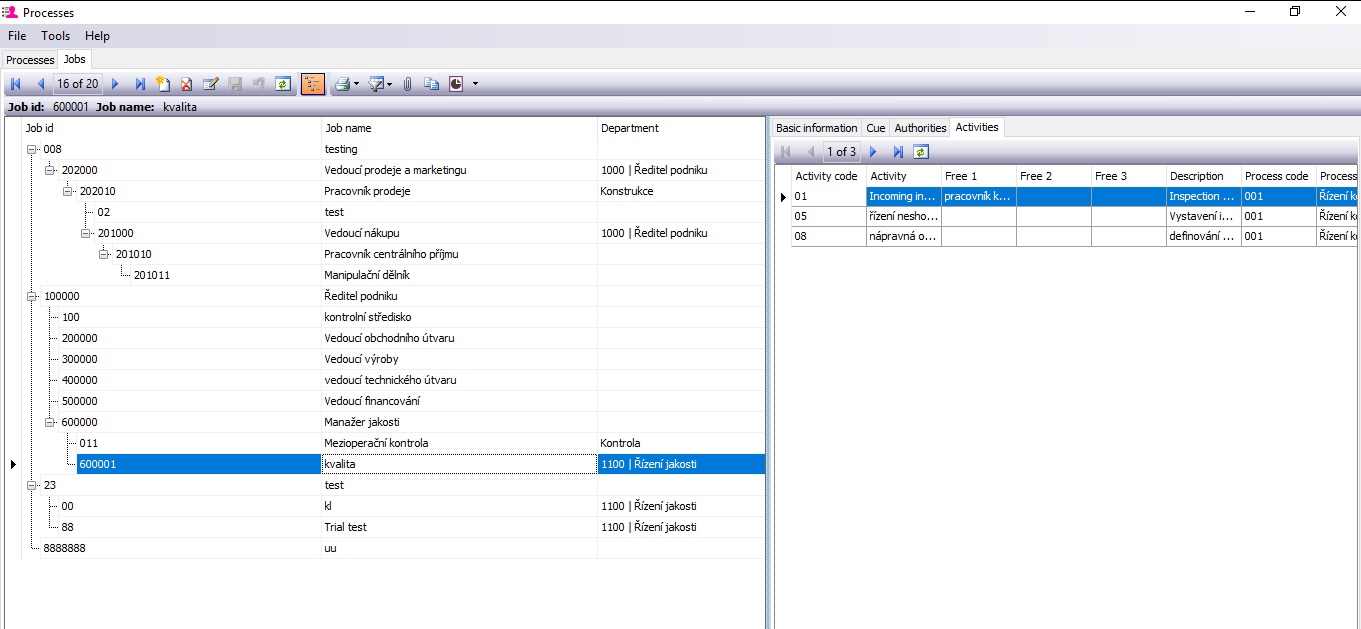Refresh the jobs list
Viewport: 1361px width, 629px height.
click(x=283, y=84)
